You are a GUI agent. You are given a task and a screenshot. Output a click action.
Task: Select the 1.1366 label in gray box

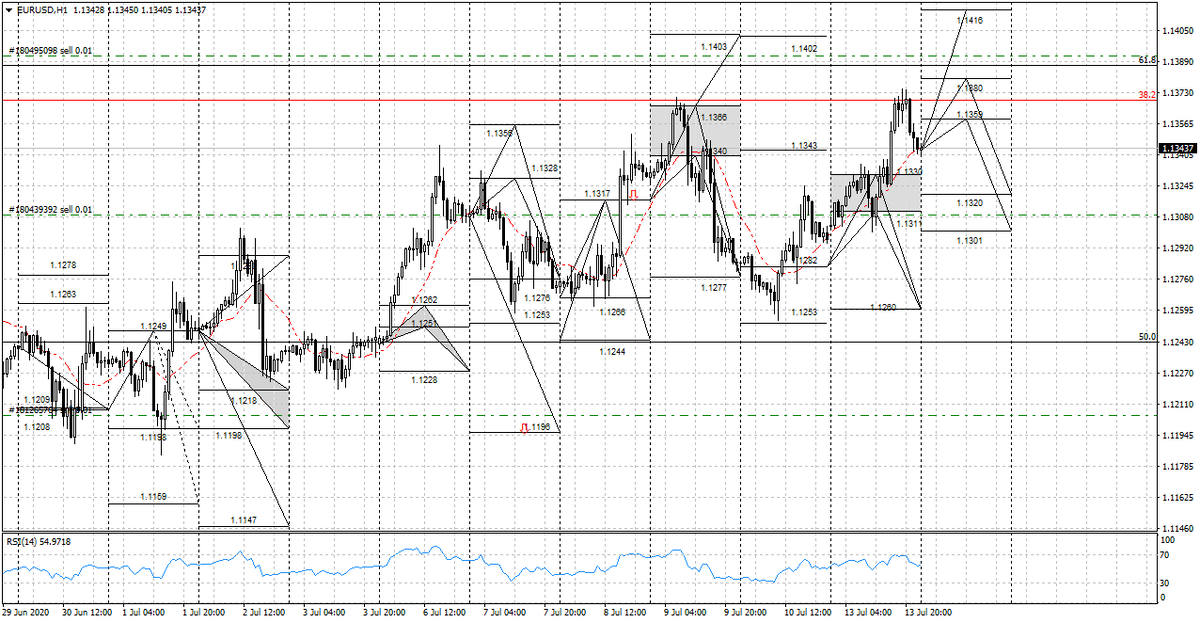pyautogui.click(x=713, y=118)
